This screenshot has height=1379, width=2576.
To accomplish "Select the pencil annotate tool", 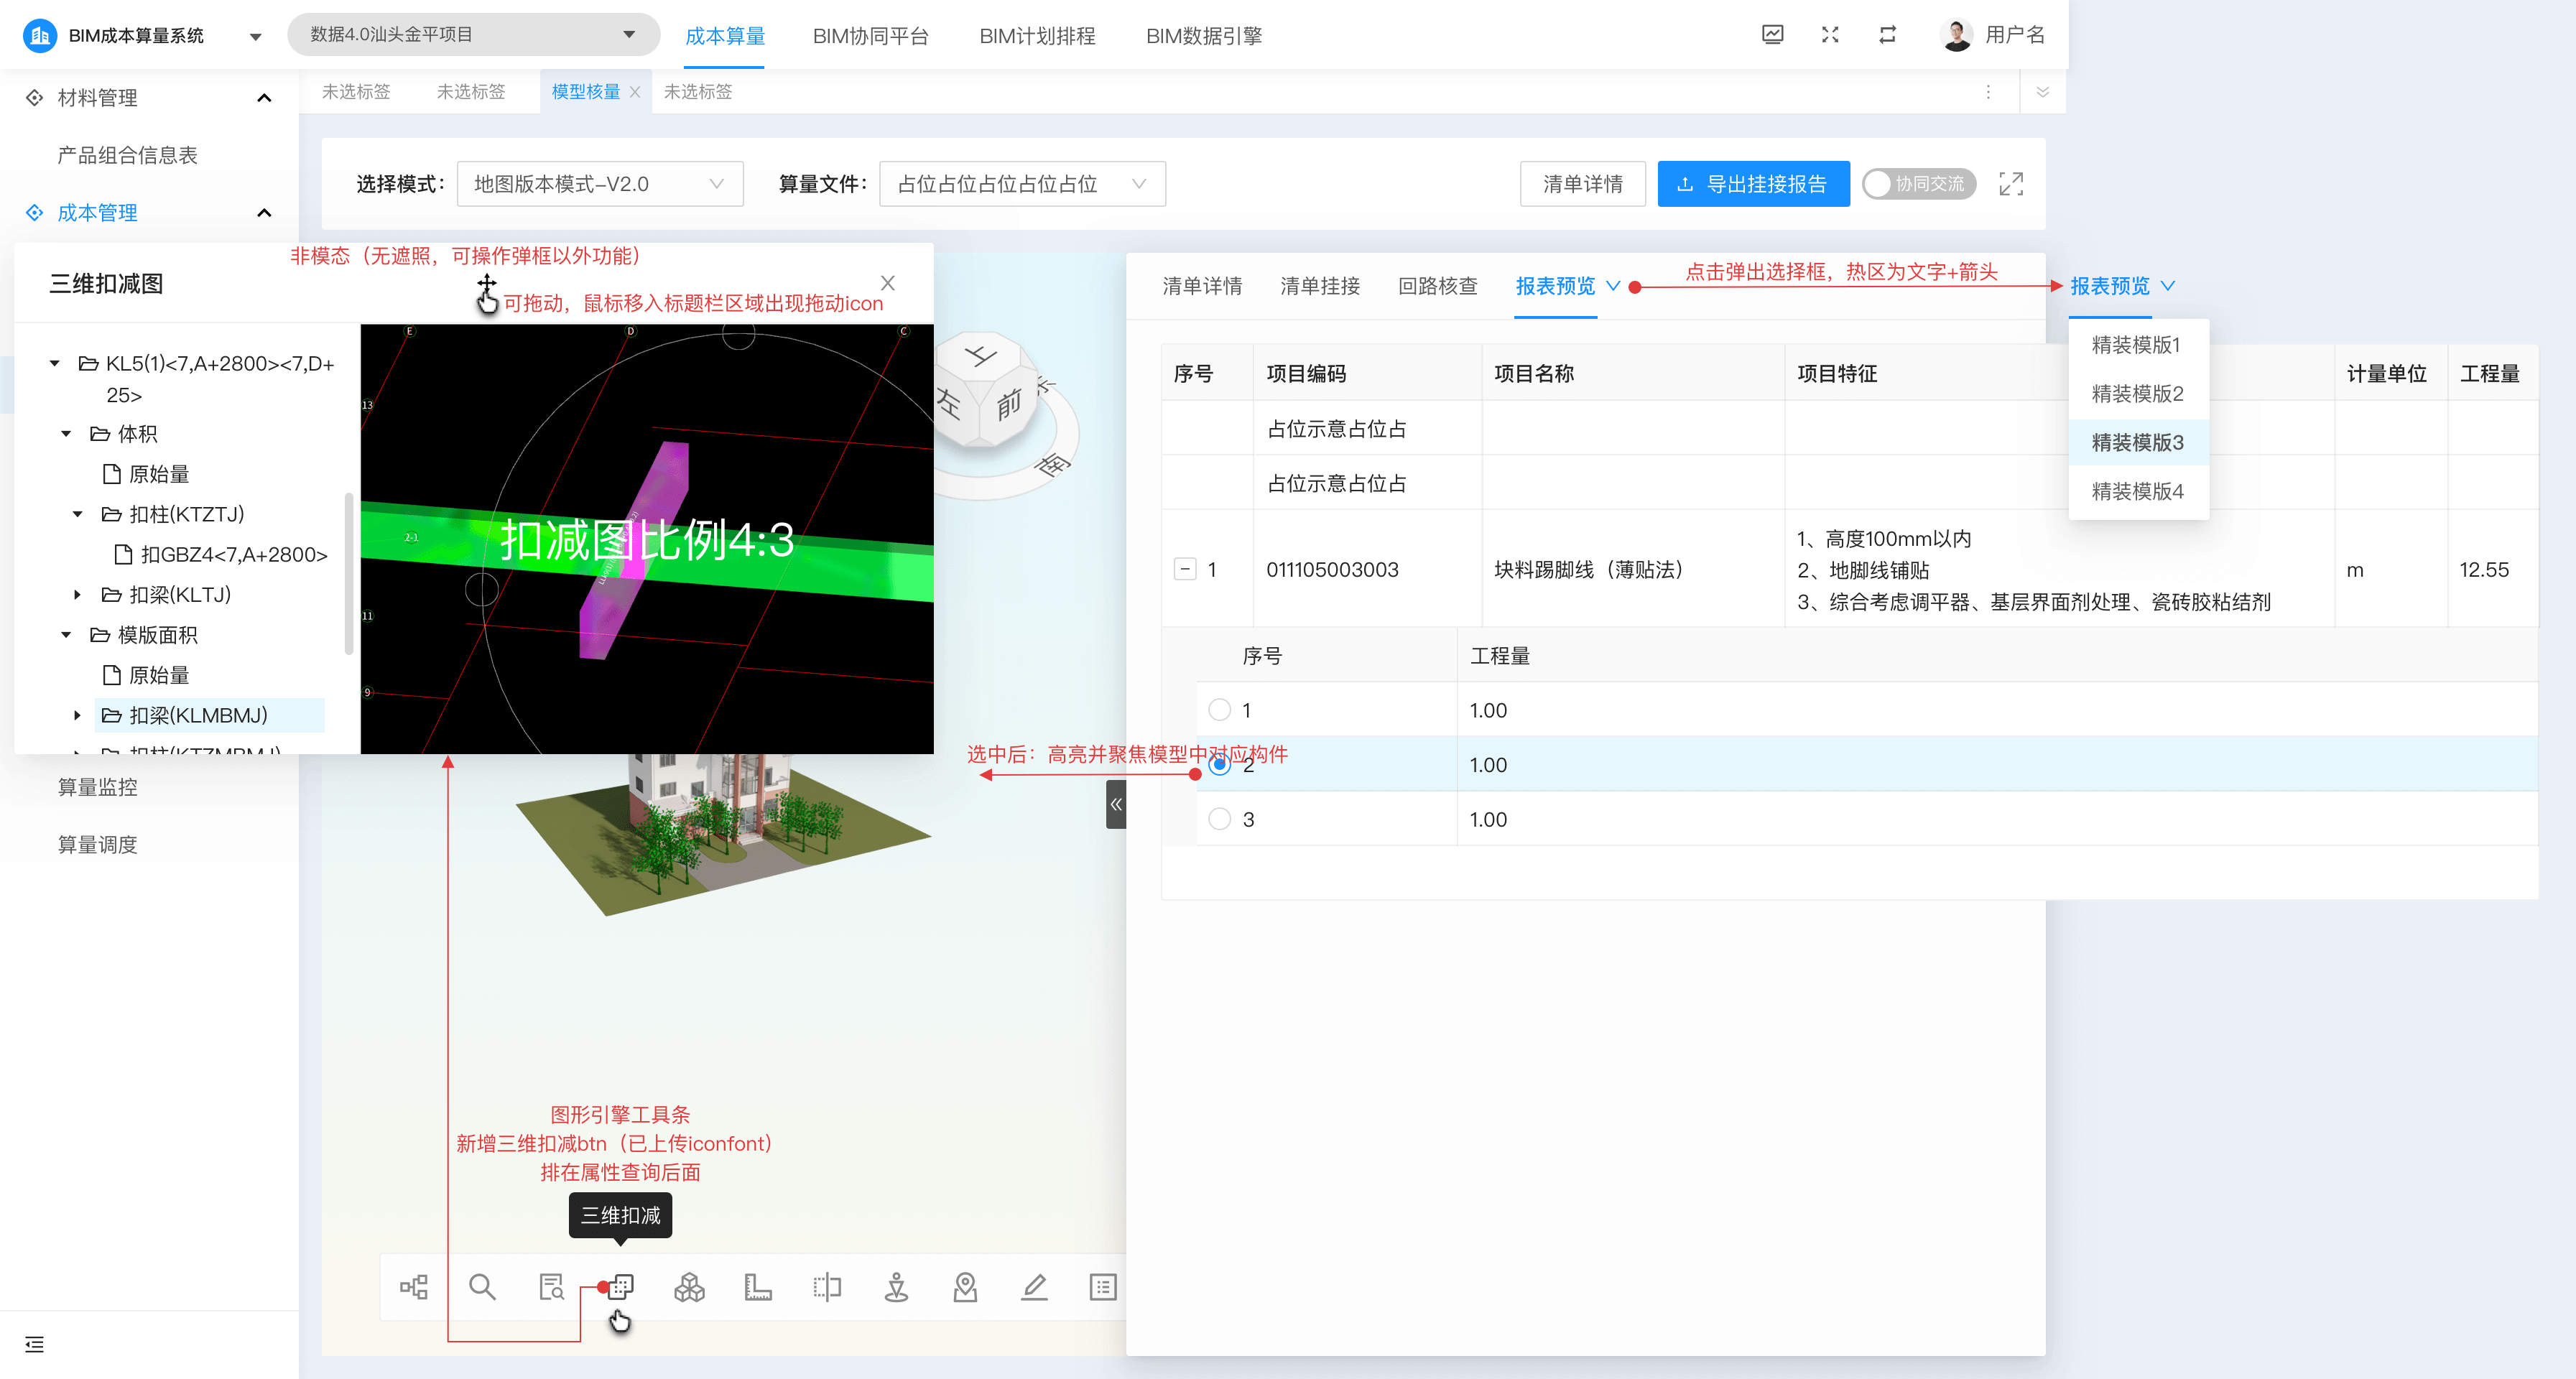I will tap(1034, 1286).
